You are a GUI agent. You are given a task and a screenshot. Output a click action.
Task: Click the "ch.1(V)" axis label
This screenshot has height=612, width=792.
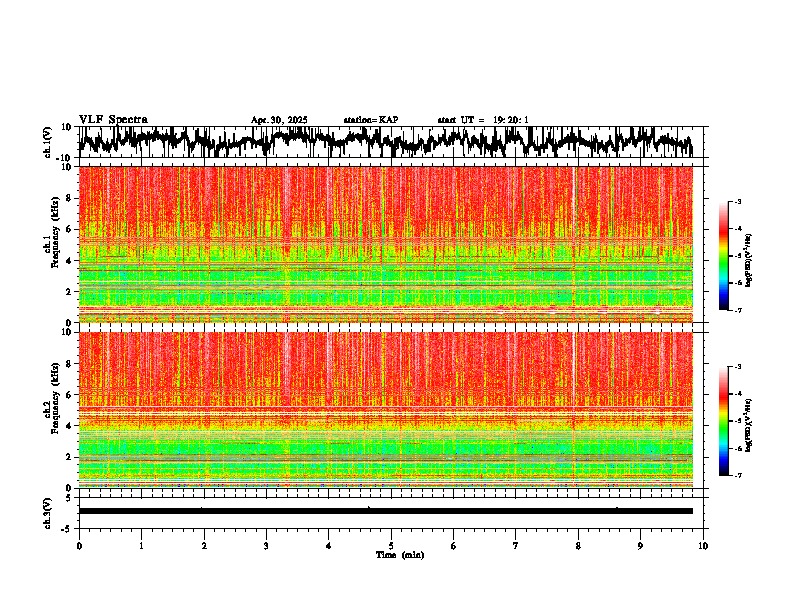[x=48, y=142]
